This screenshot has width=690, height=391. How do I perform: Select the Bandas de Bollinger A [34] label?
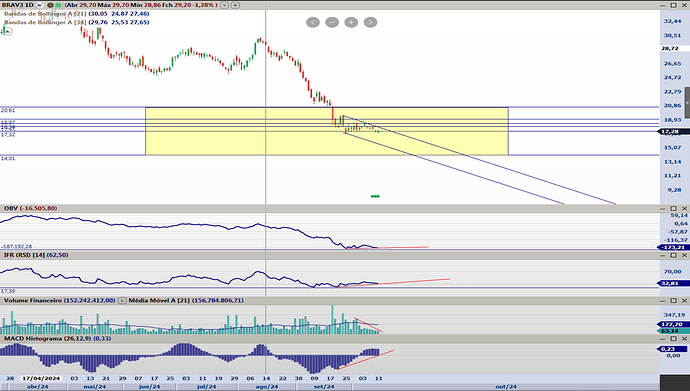tap(45, 22)
